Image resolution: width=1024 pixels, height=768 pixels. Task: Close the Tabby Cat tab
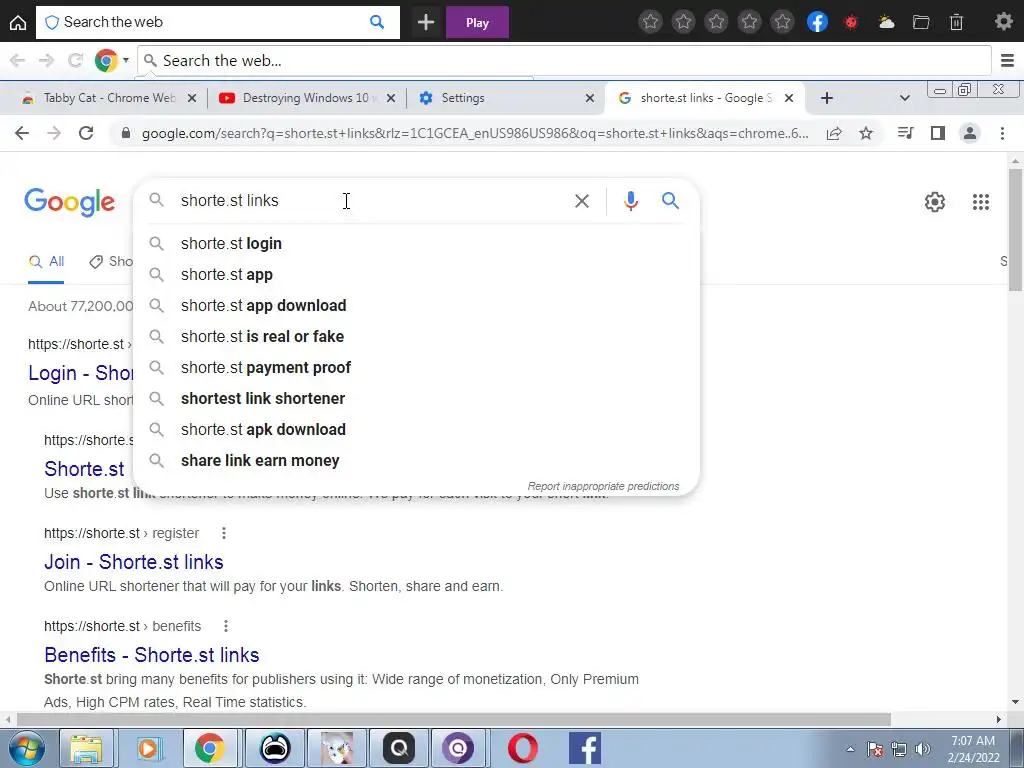click(x=191, y=98)
